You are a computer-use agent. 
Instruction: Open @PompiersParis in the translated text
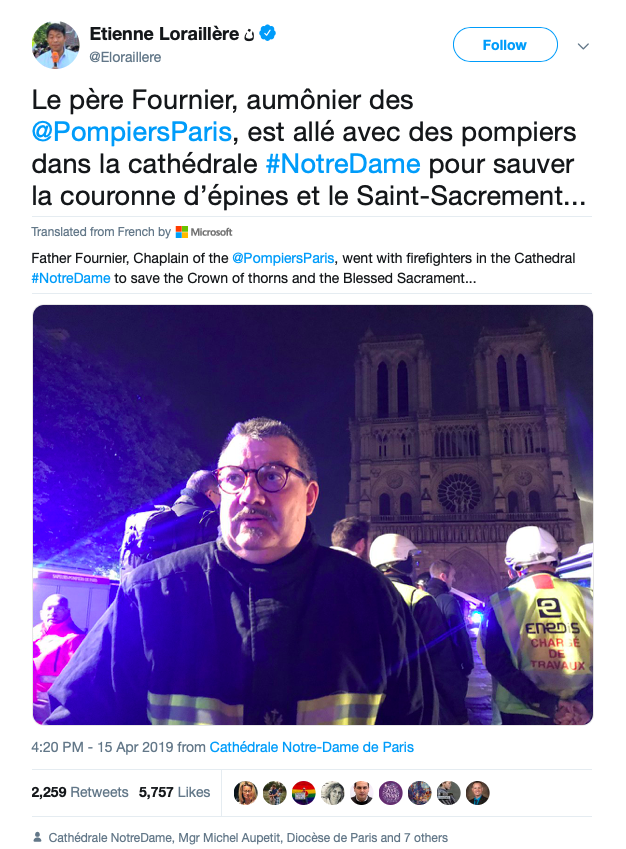(x=283, y=258)
